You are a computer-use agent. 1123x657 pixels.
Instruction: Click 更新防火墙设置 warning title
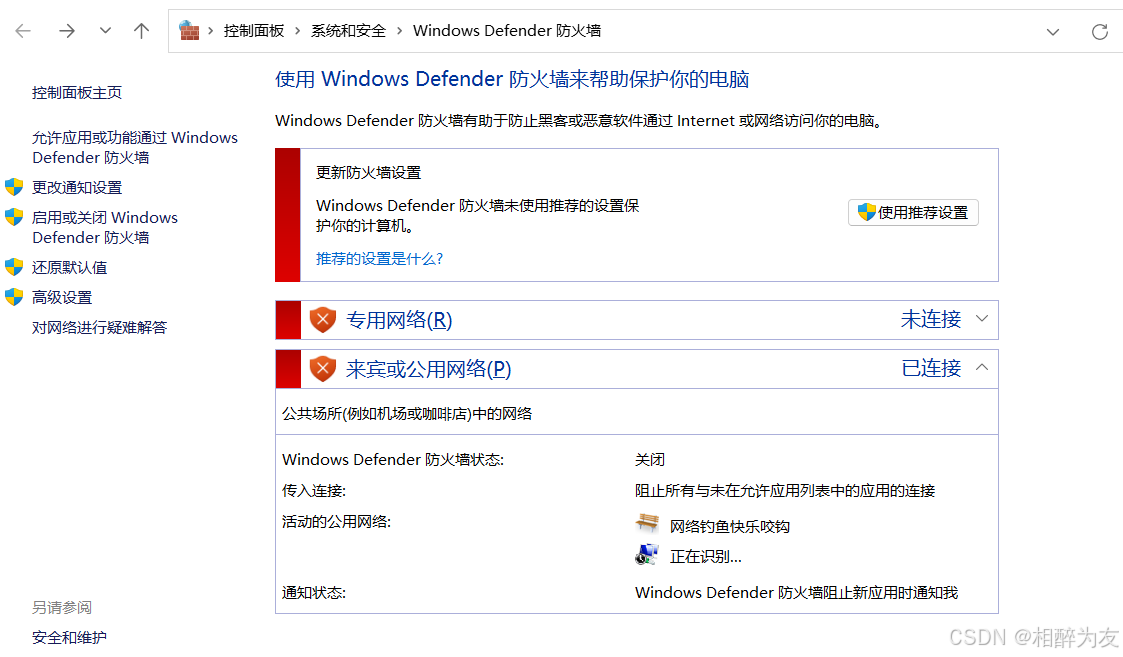click(x=368, y=173)
